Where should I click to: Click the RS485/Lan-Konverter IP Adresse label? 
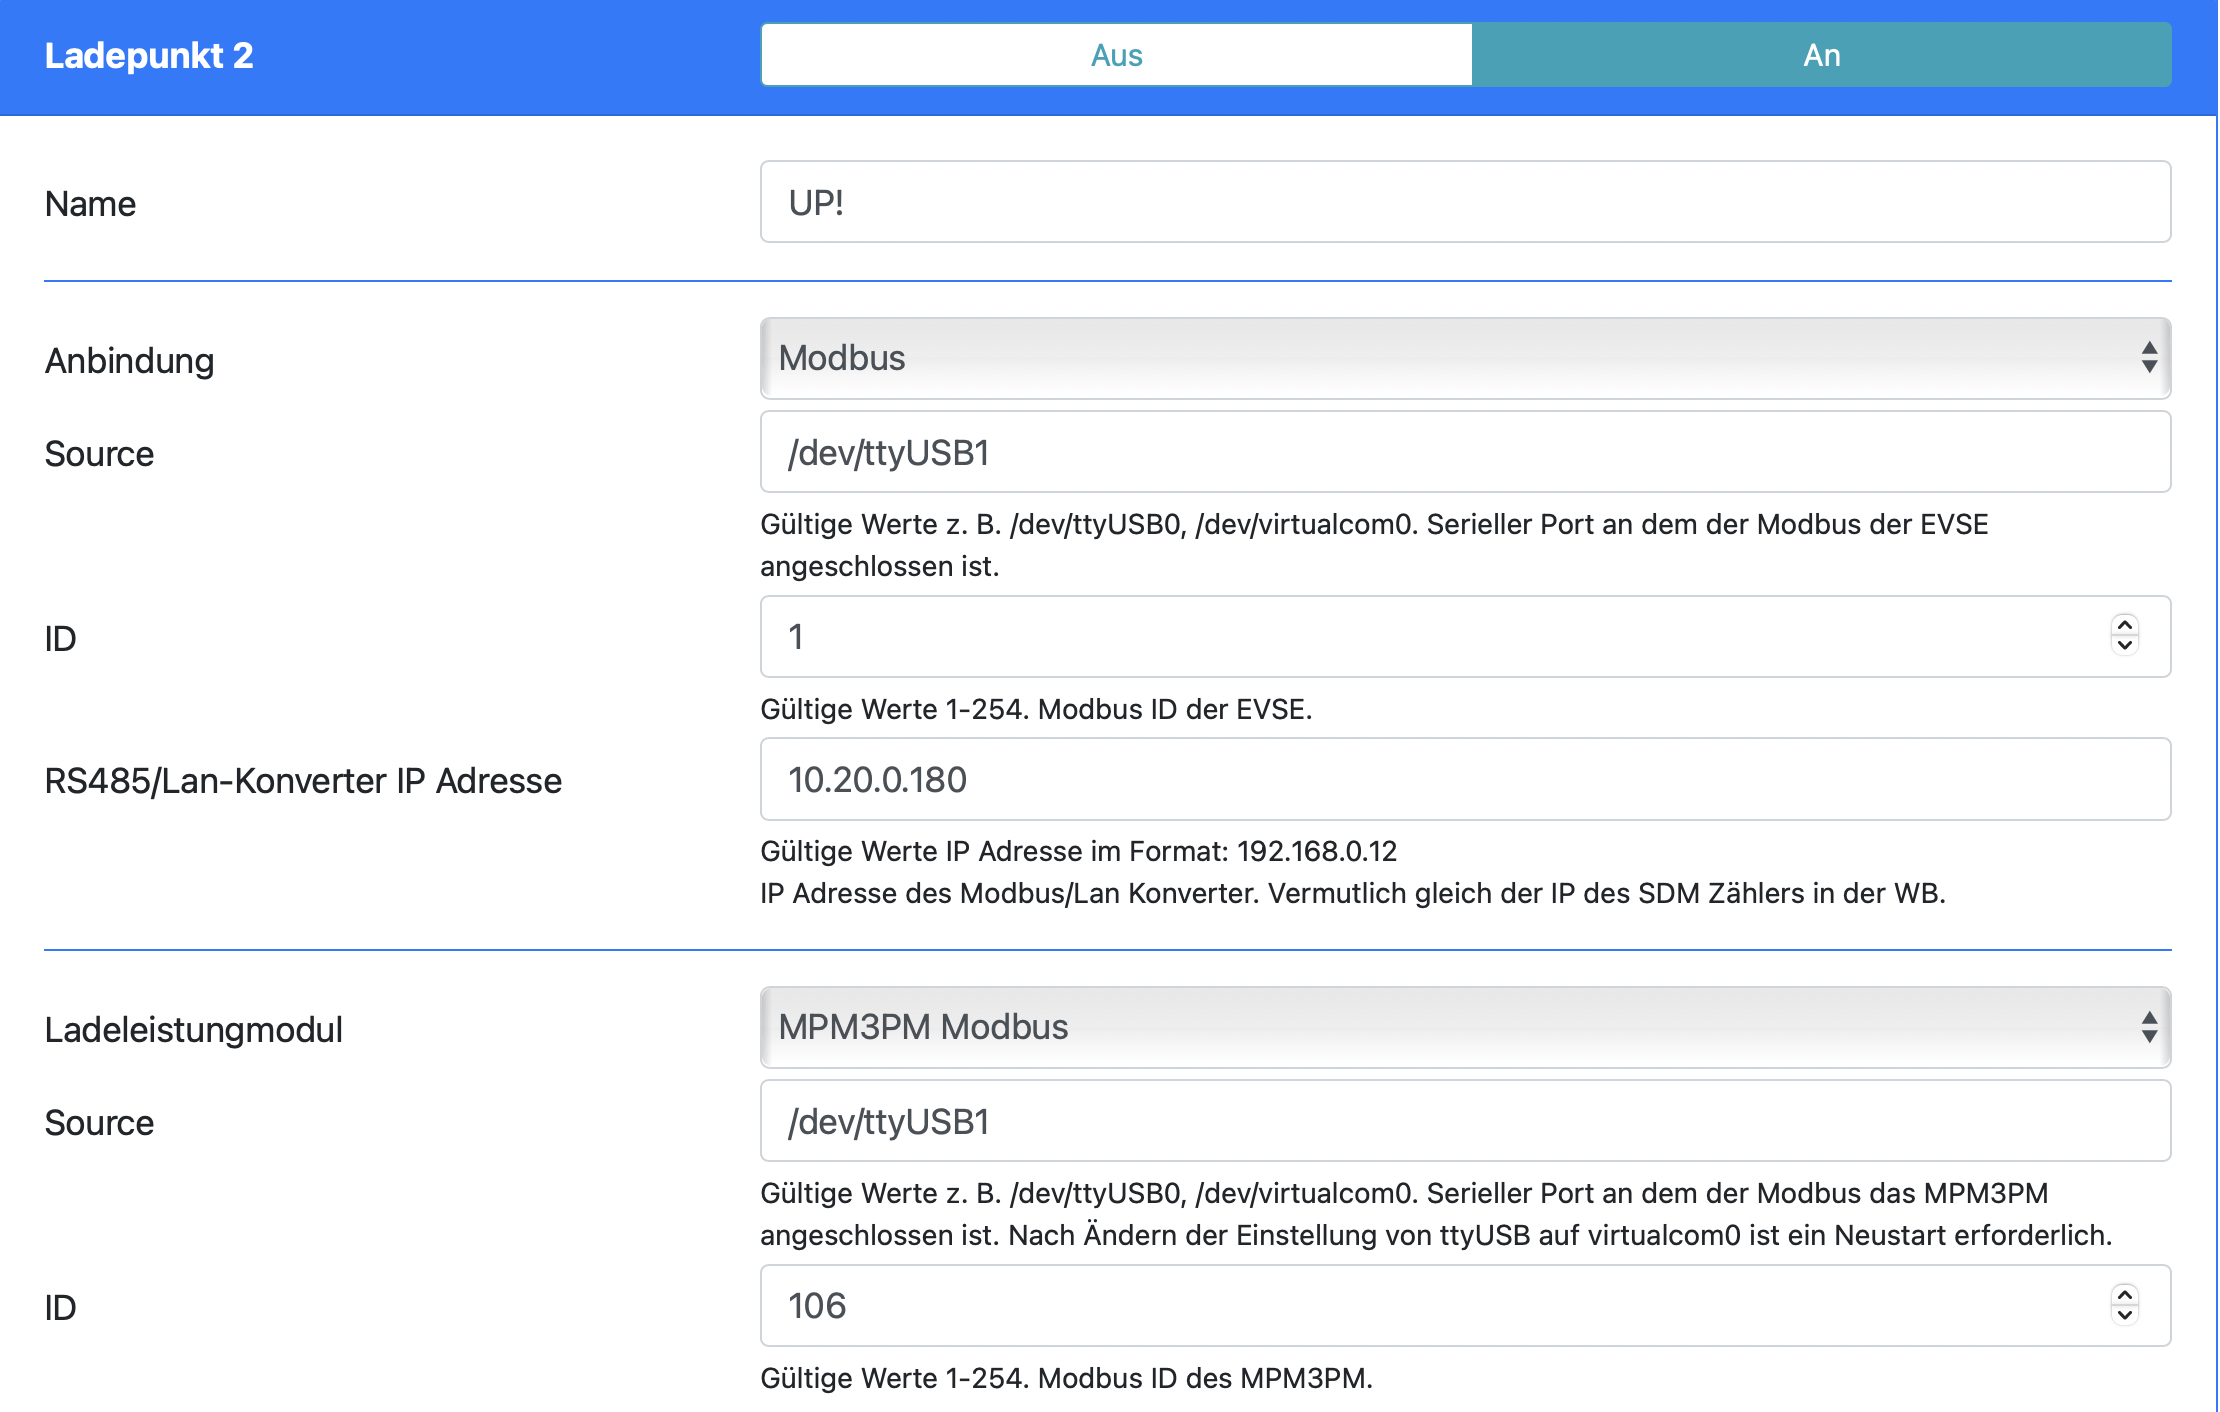[303, 781]
